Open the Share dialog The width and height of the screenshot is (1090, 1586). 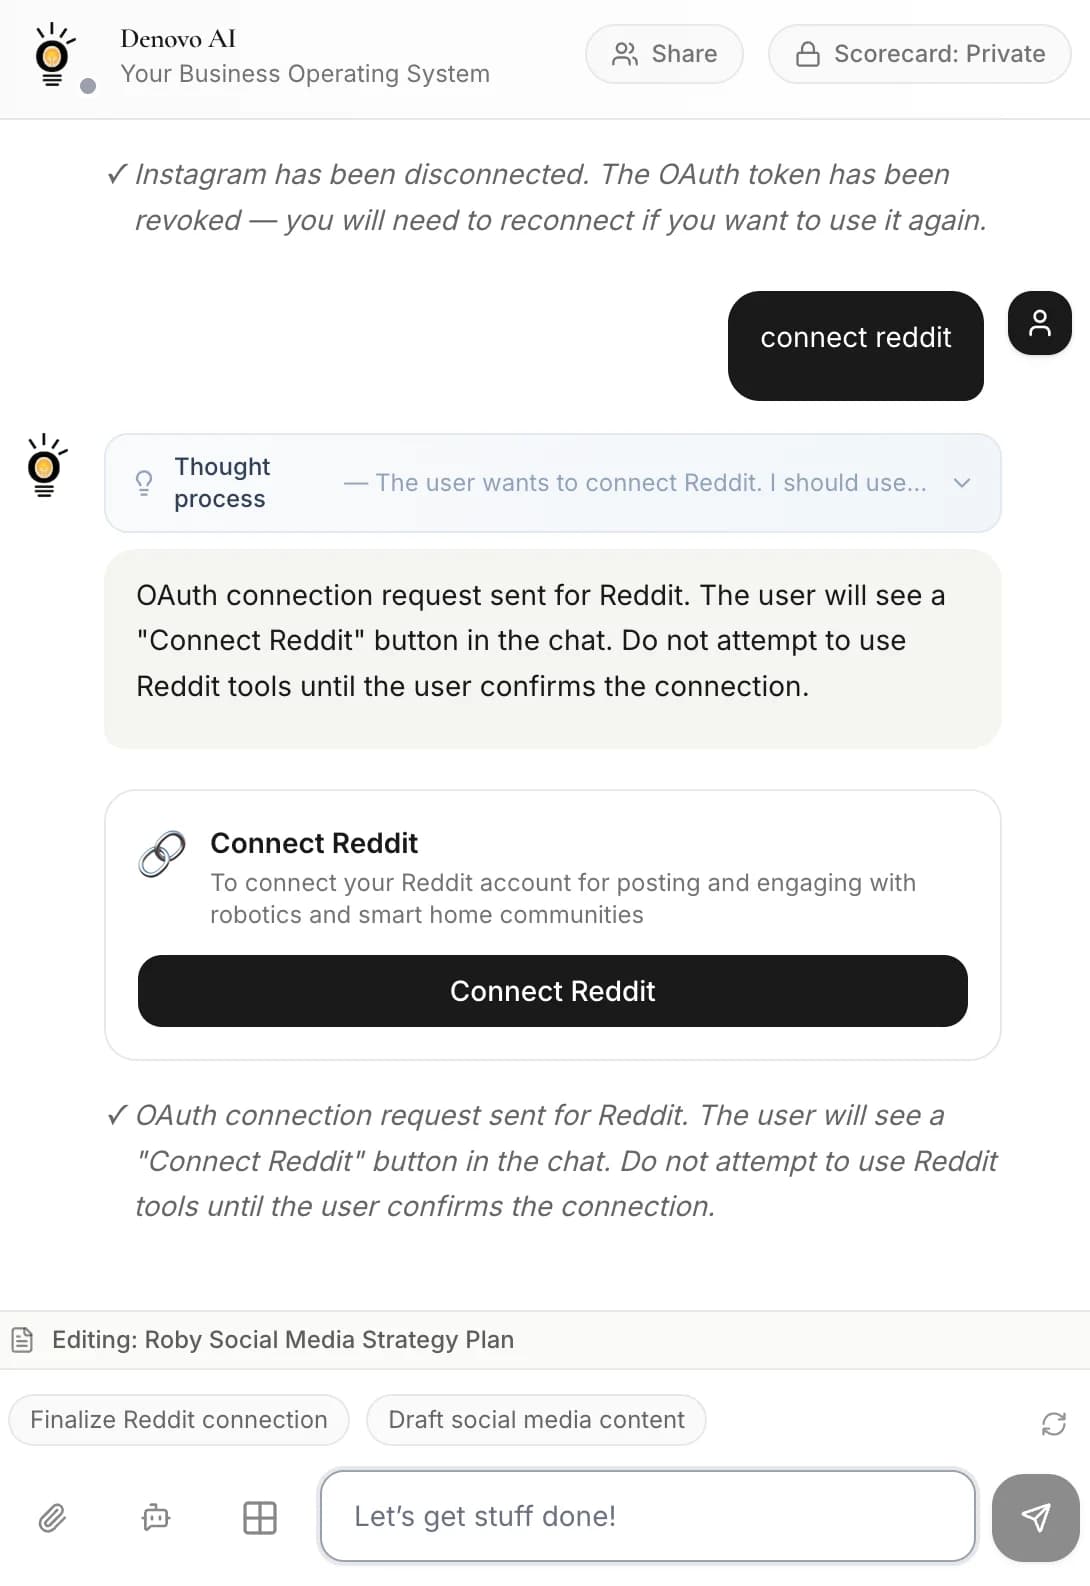[663, 54]
